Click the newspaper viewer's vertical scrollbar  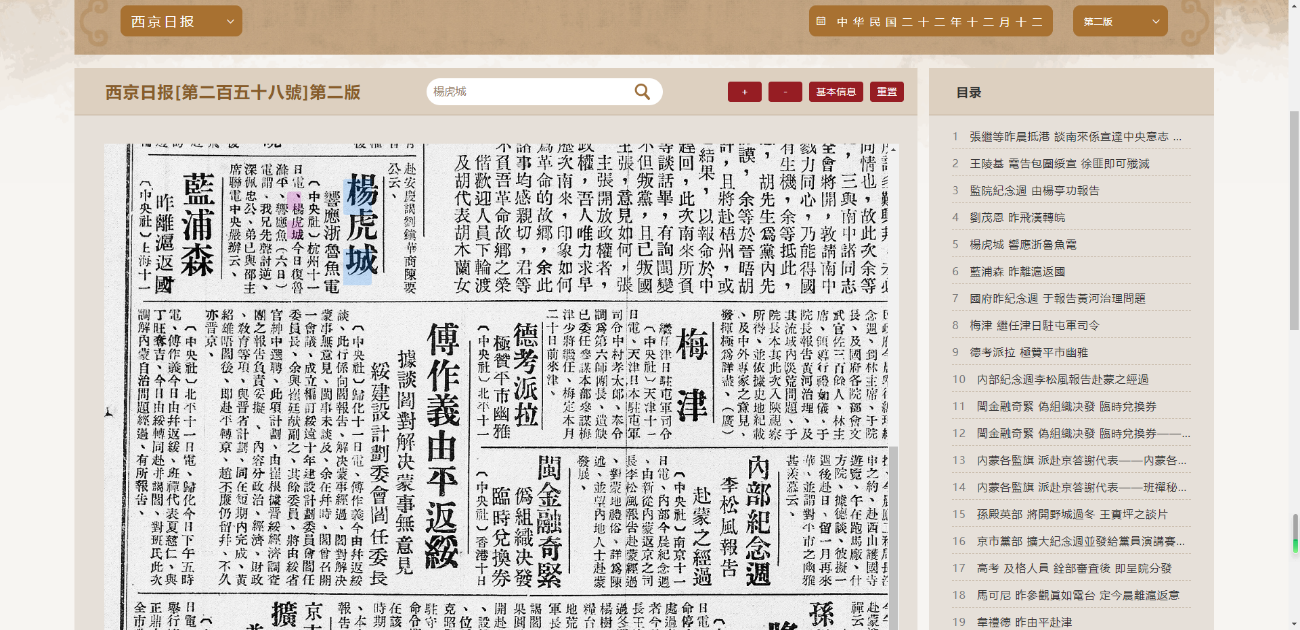[894, 538]
